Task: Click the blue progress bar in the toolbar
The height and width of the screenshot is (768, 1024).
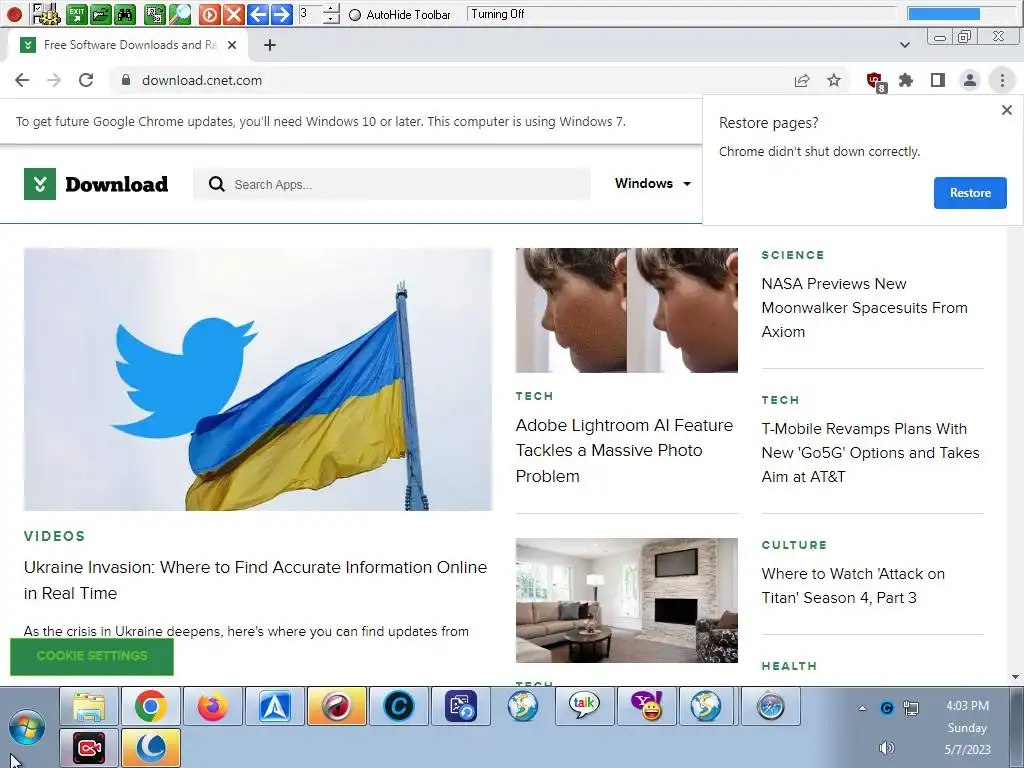Action: pyautogui.click(x=944, y=14)
